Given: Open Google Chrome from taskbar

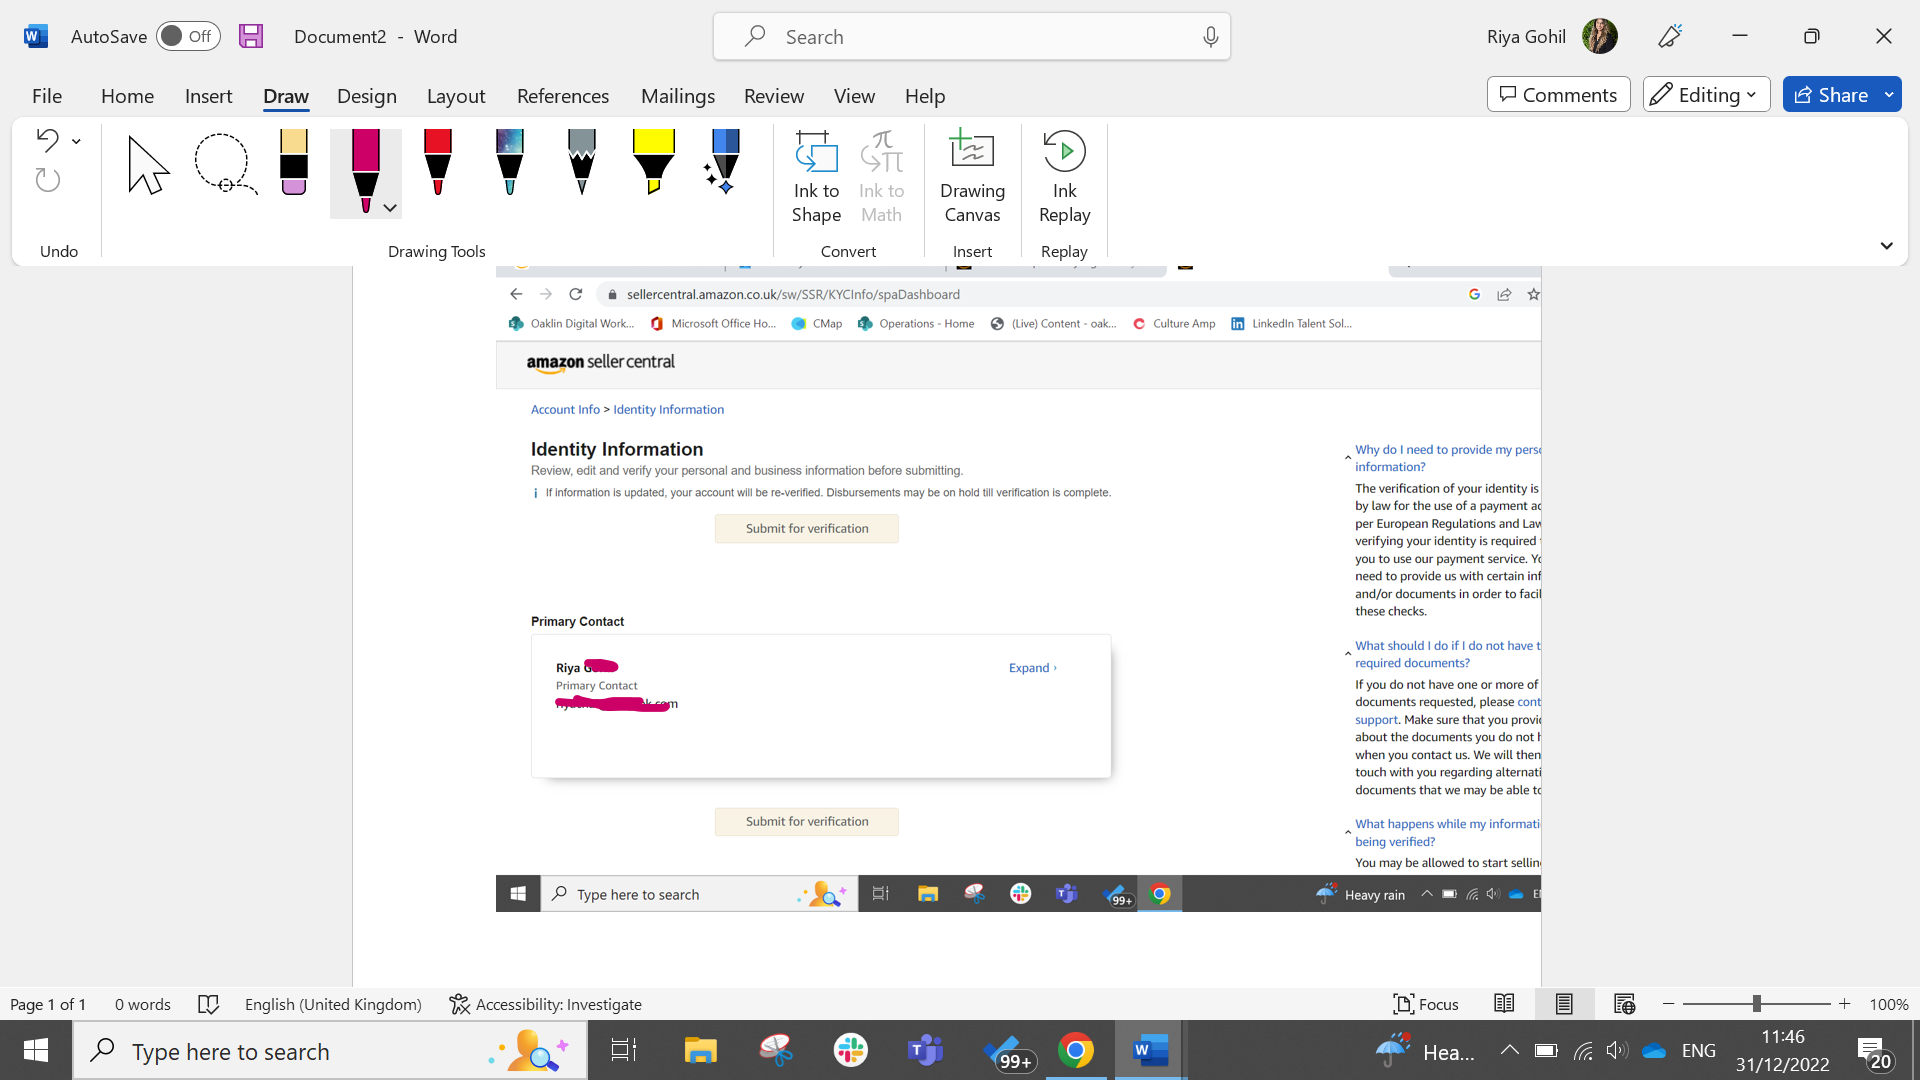Looking at the screenshot, I should 1075,1051.
